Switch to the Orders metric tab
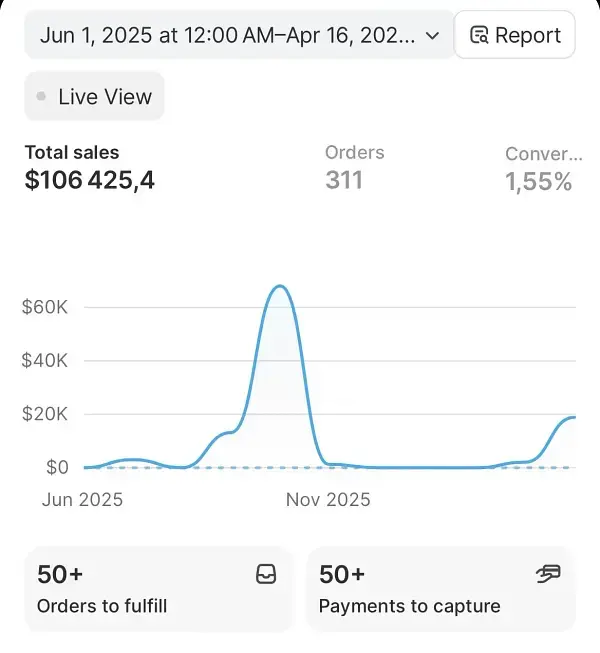 click(354, 153)
